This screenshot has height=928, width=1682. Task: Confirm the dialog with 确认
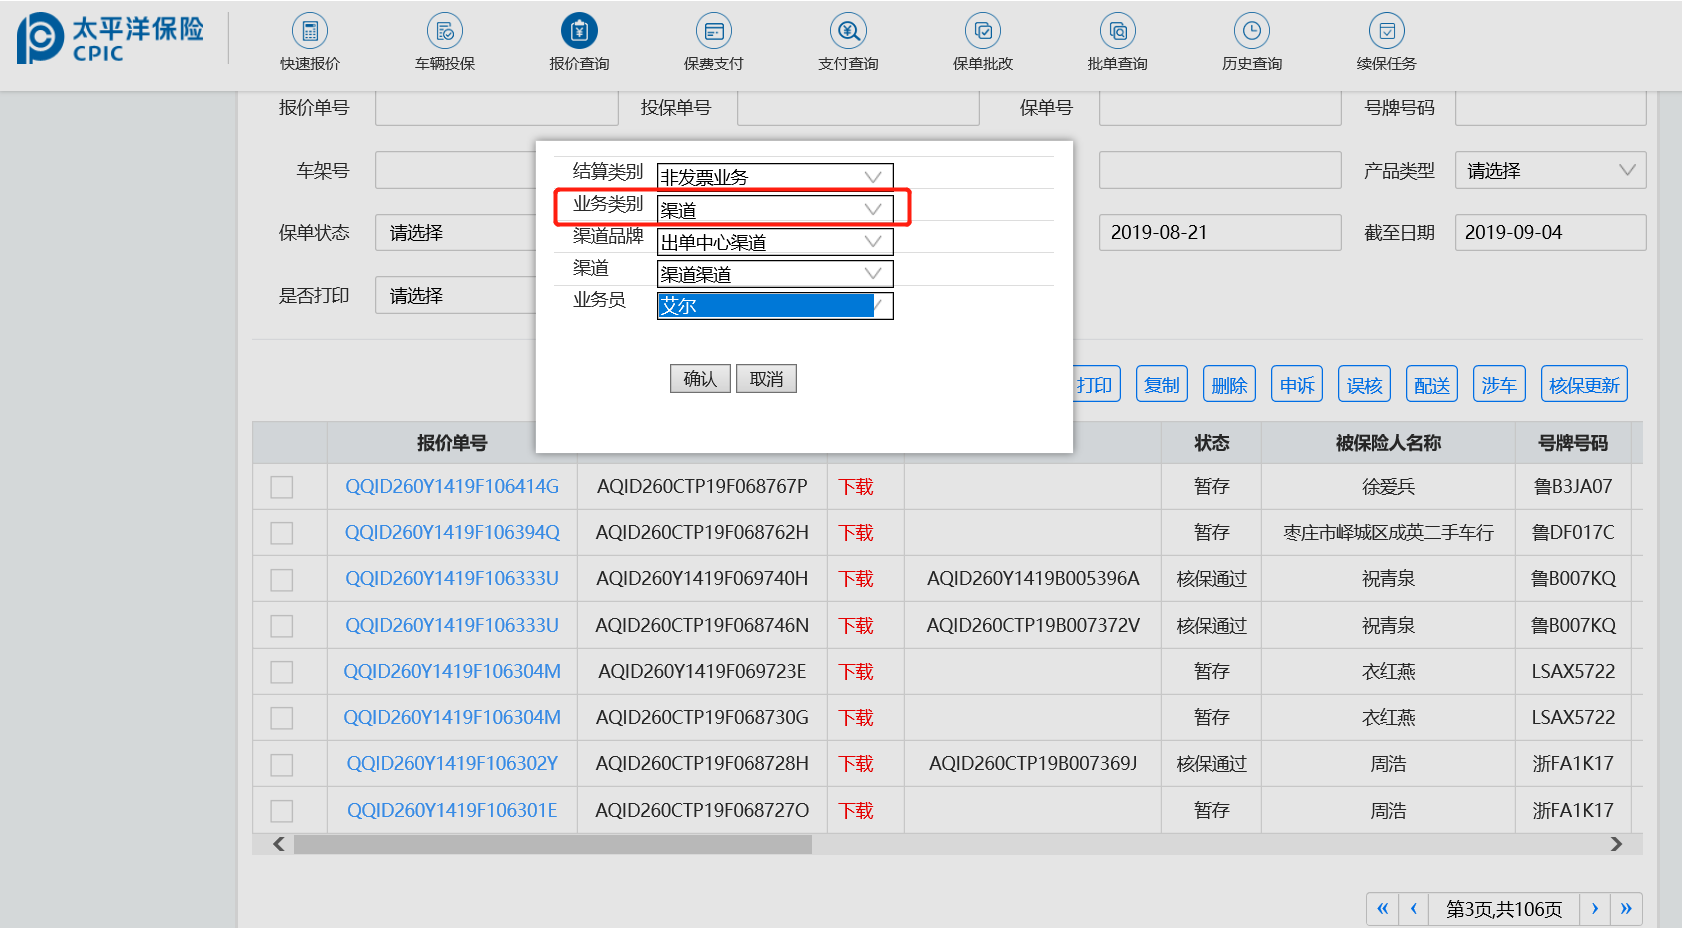point(700,379)
